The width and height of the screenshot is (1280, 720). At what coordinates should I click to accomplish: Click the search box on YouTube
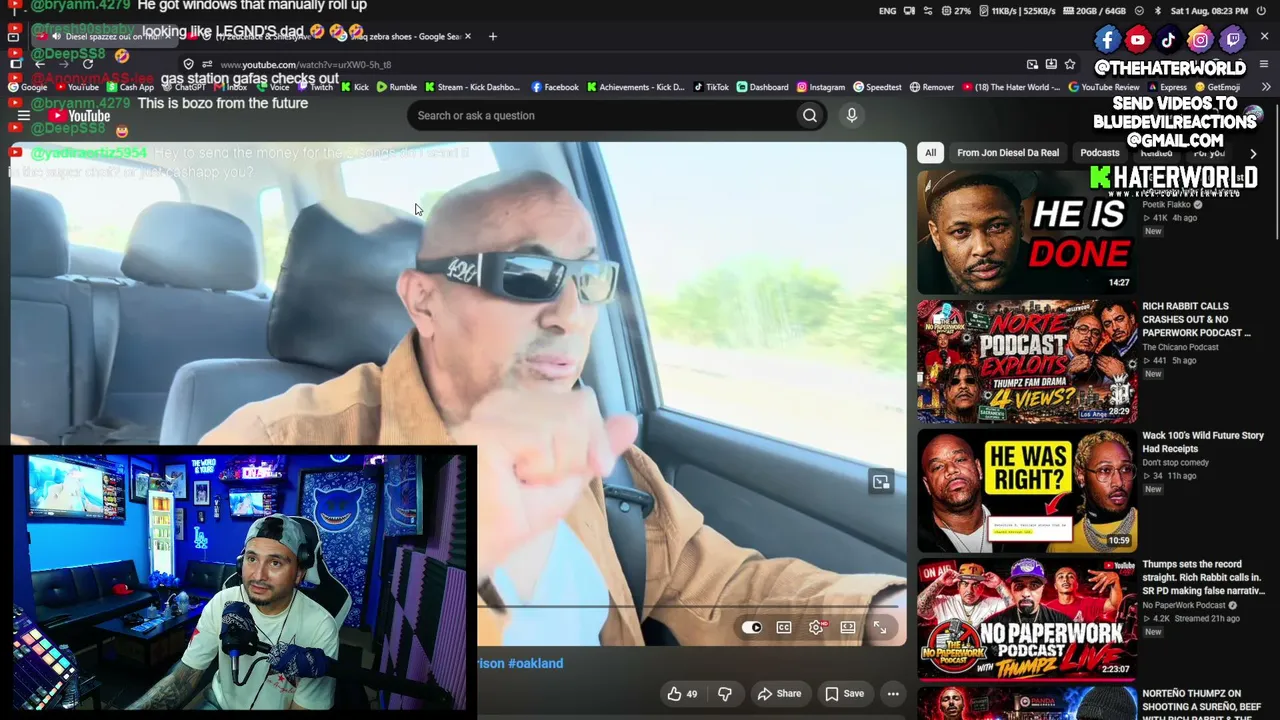(x=600, y=115)
